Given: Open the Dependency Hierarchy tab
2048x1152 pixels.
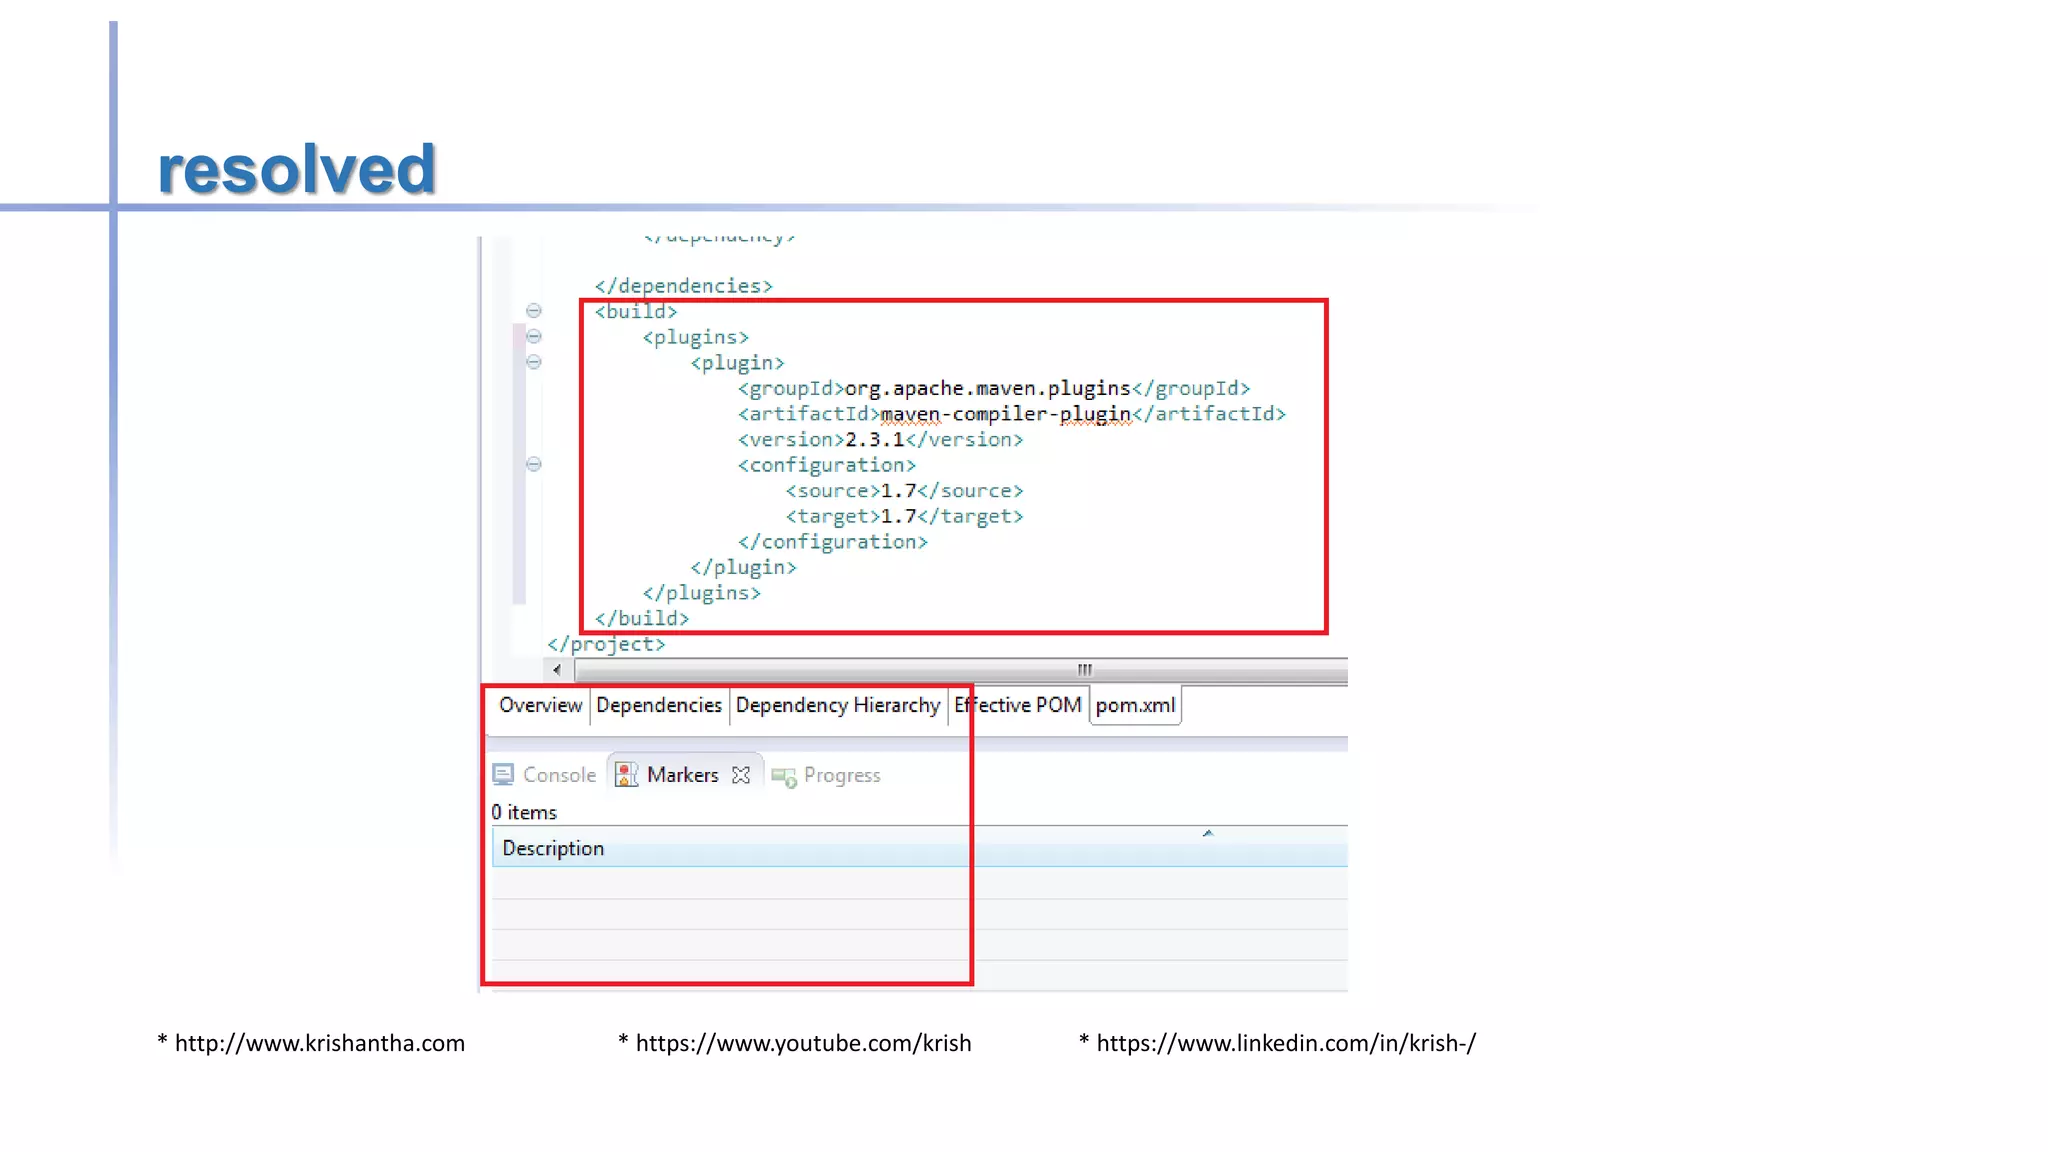Looking at the screenshot, I should [838, 705].
